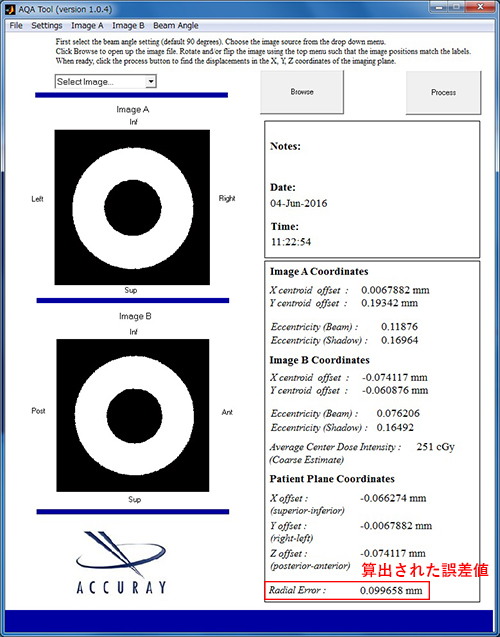Close the AQA Tool window
The image size is (500, 637).
(480, 7)
